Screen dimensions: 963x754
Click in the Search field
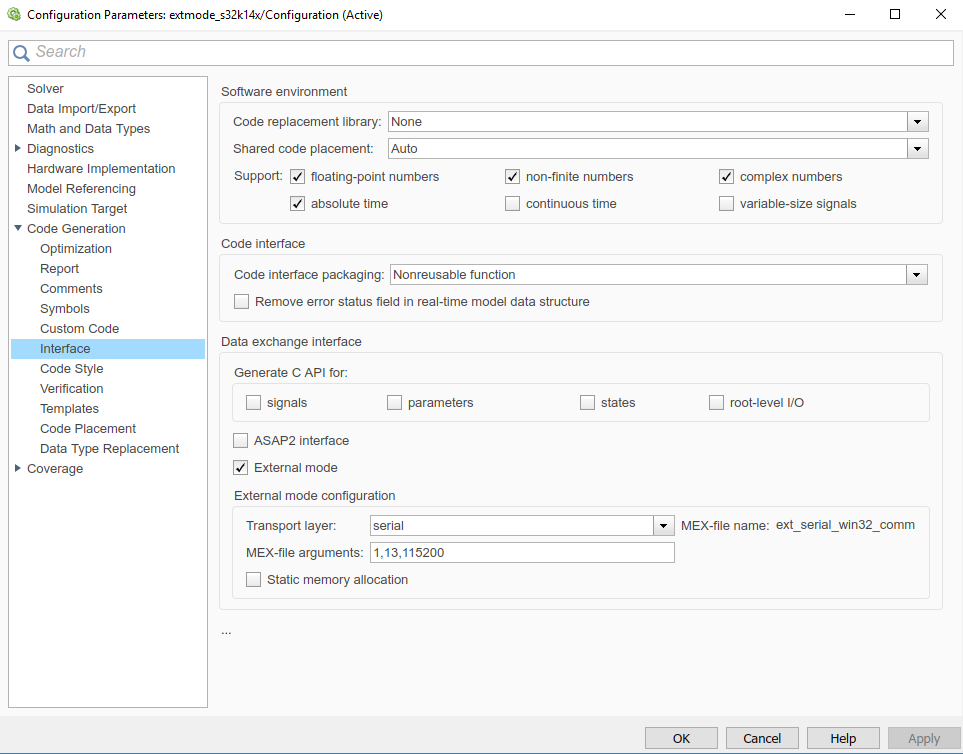481,53
